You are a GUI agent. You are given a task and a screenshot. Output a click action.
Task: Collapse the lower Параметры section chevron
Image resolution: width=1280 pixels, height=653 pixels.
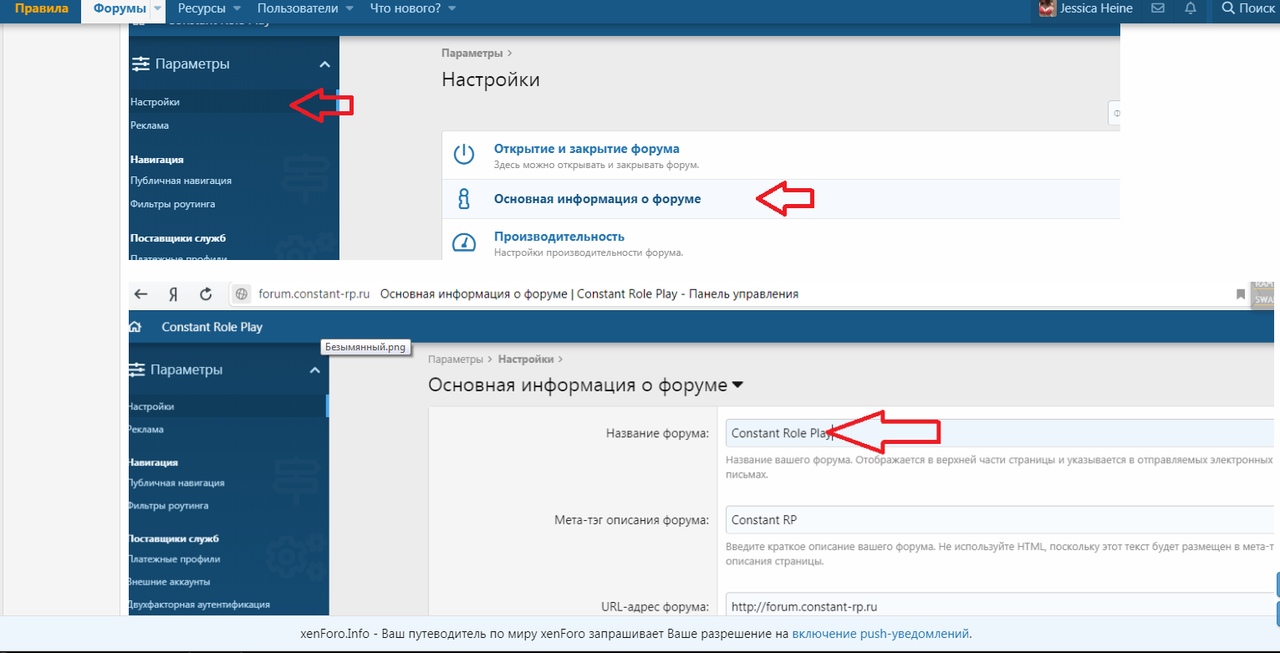(x=315, y=370)
